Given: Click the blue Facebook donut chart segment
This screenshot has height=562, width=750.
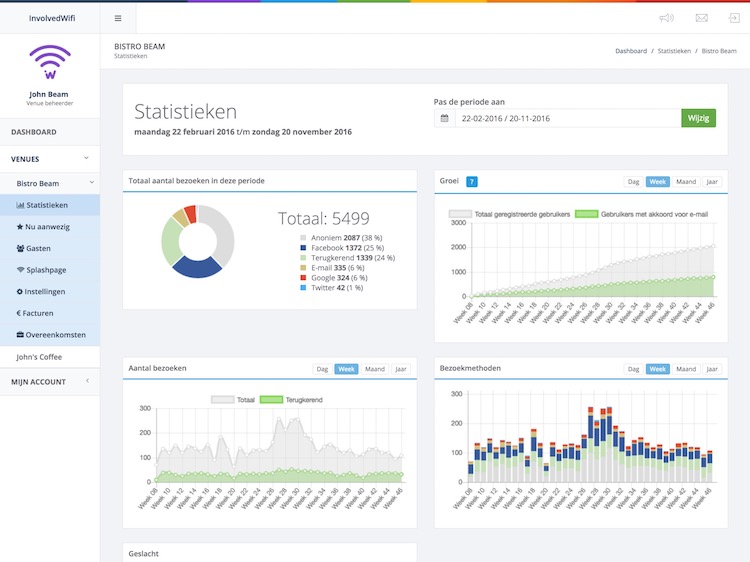Looking at the screenshot, I should pyautogui.click(x=196, y=265).
